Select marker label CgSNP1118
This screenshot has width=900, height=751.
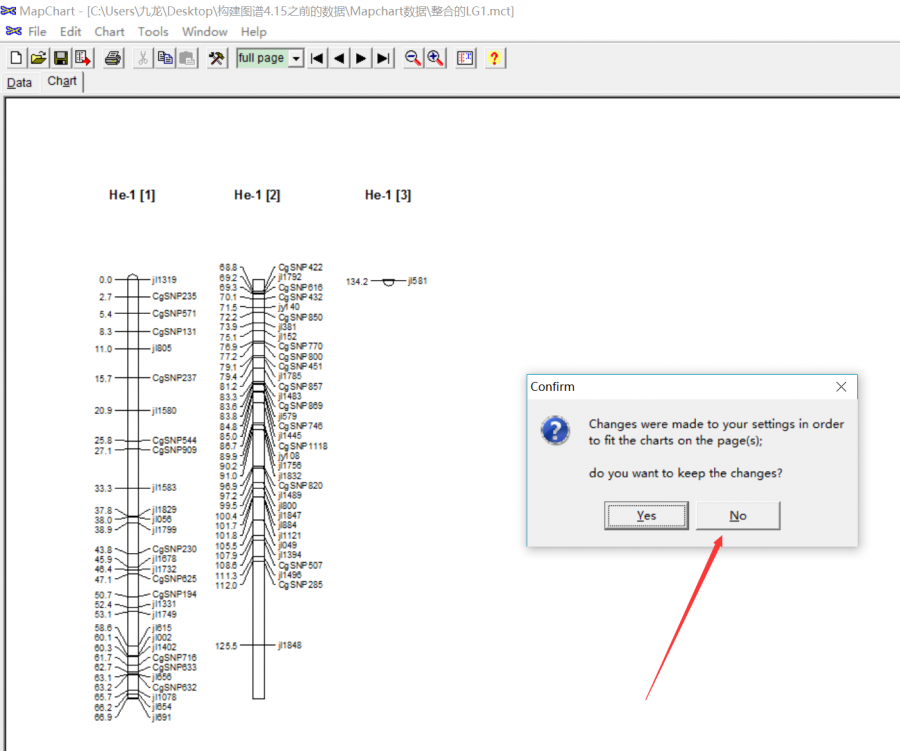pos(303,446)
